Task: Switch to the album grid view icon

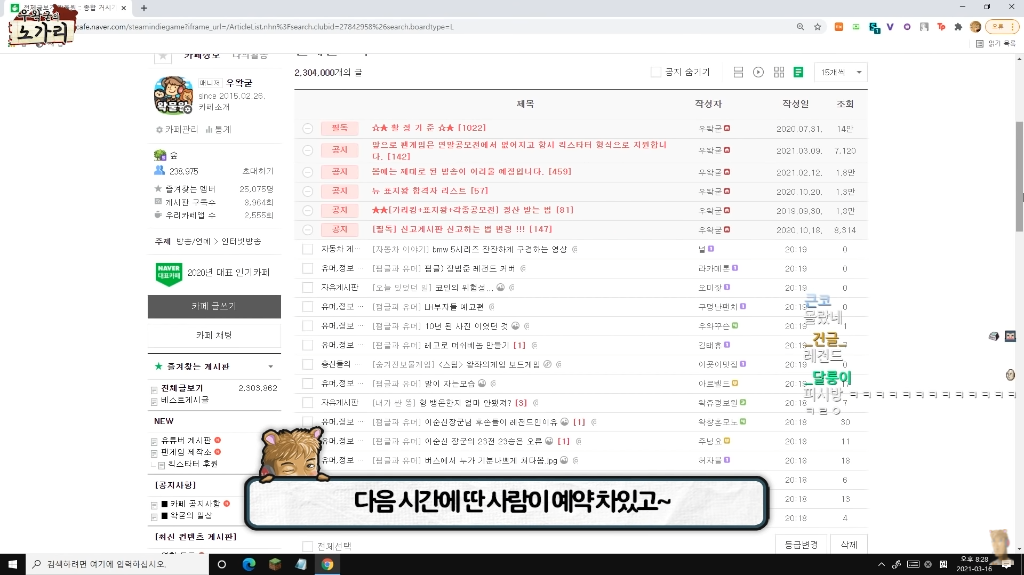Action: coord(778,72)
